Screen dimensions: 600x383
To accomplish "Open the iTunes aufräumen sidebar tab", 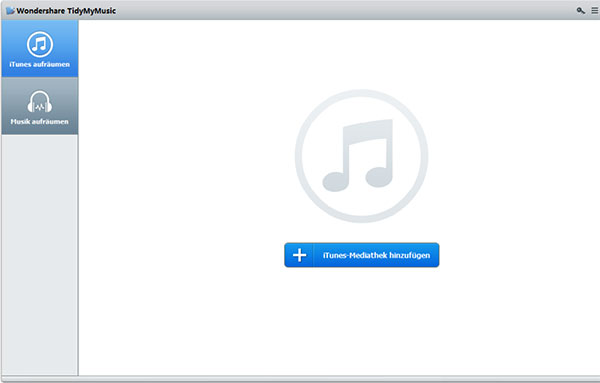I will tap(40, 49).
